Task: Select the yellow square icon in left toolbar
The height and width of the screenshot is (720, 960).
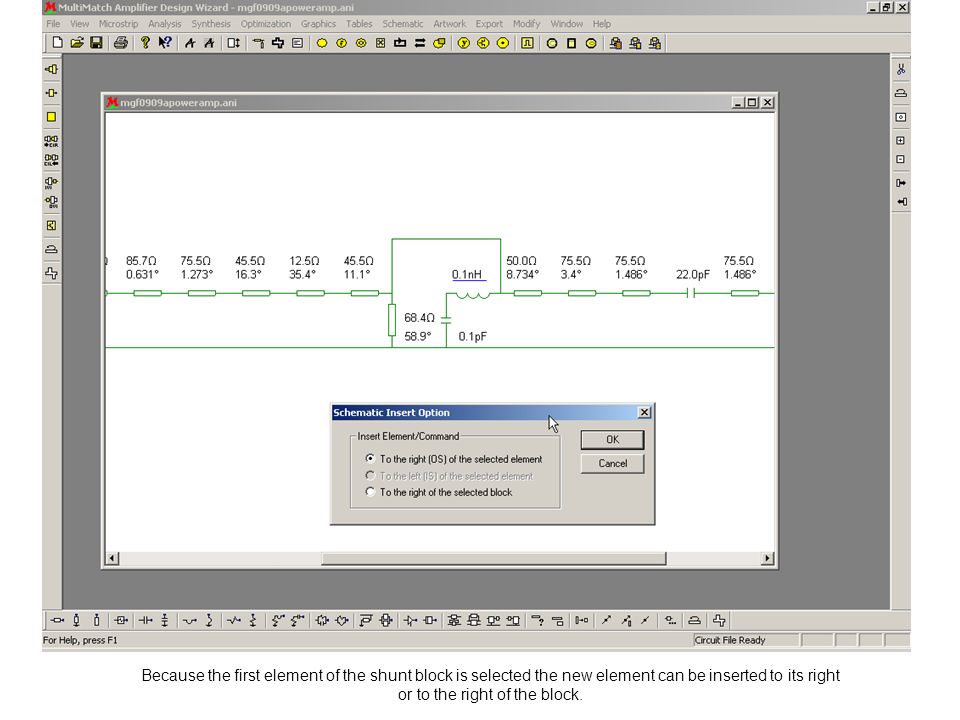Action: point(51,116)
